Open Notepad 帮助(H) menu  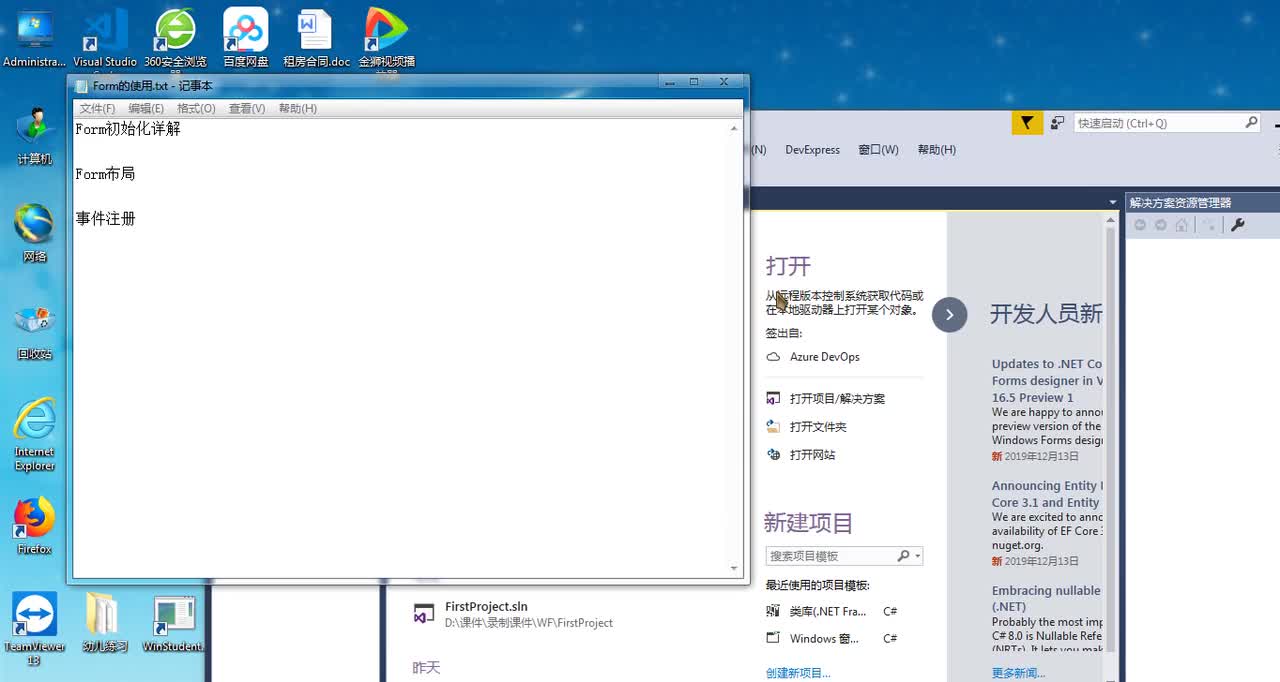pyautogui.click(x=298, y=108)
